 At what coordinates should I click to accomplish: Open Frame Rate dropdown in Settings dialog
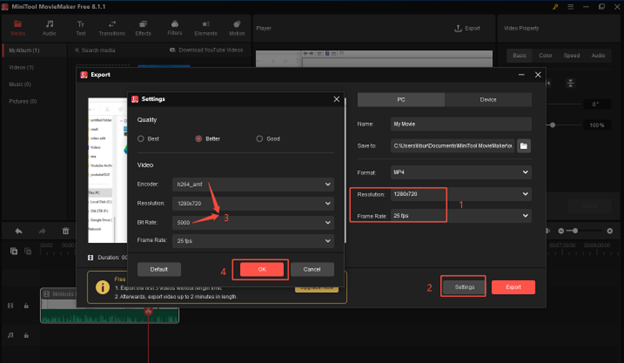coord(253,241)
